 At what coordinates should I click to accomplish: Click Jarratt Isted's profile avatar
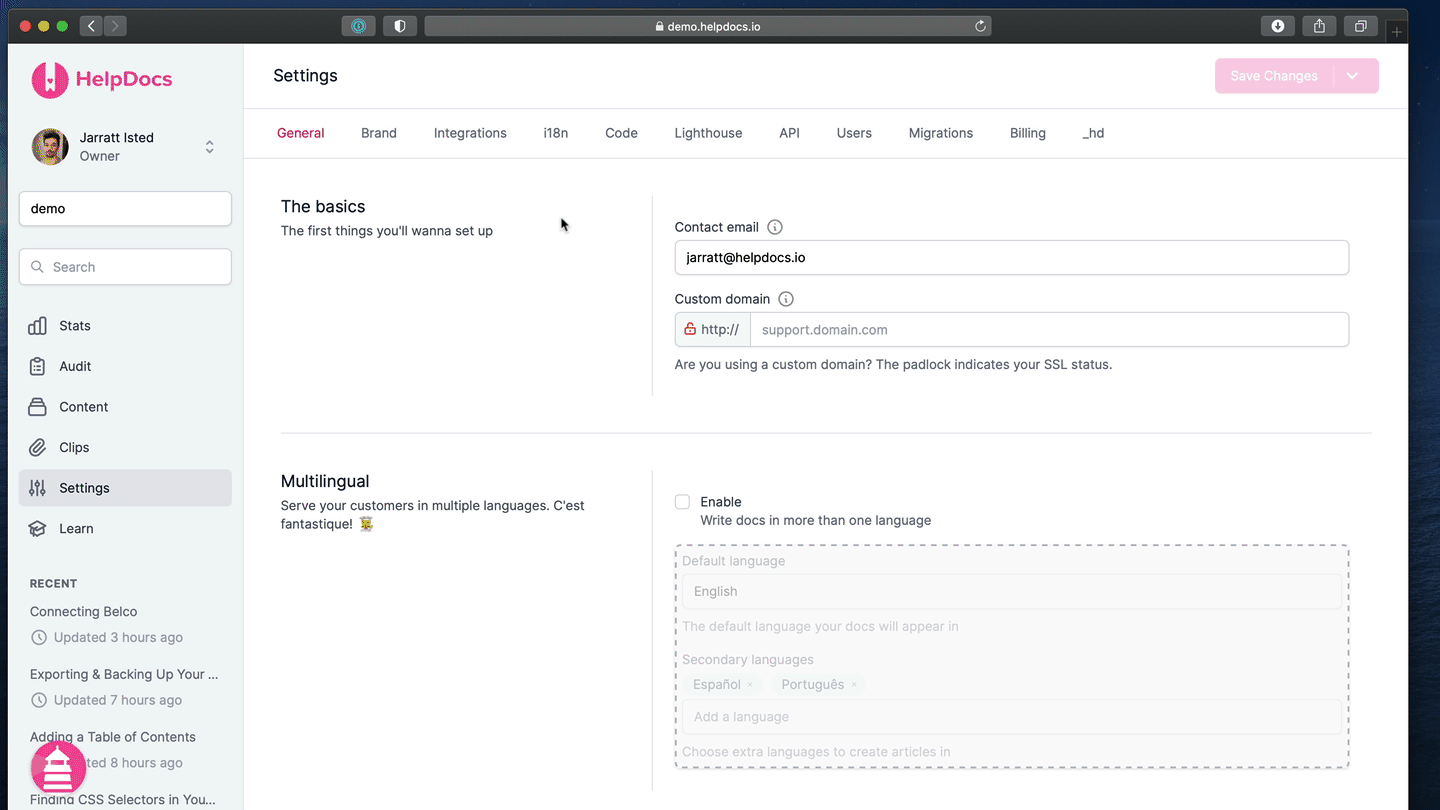point(50,147)
